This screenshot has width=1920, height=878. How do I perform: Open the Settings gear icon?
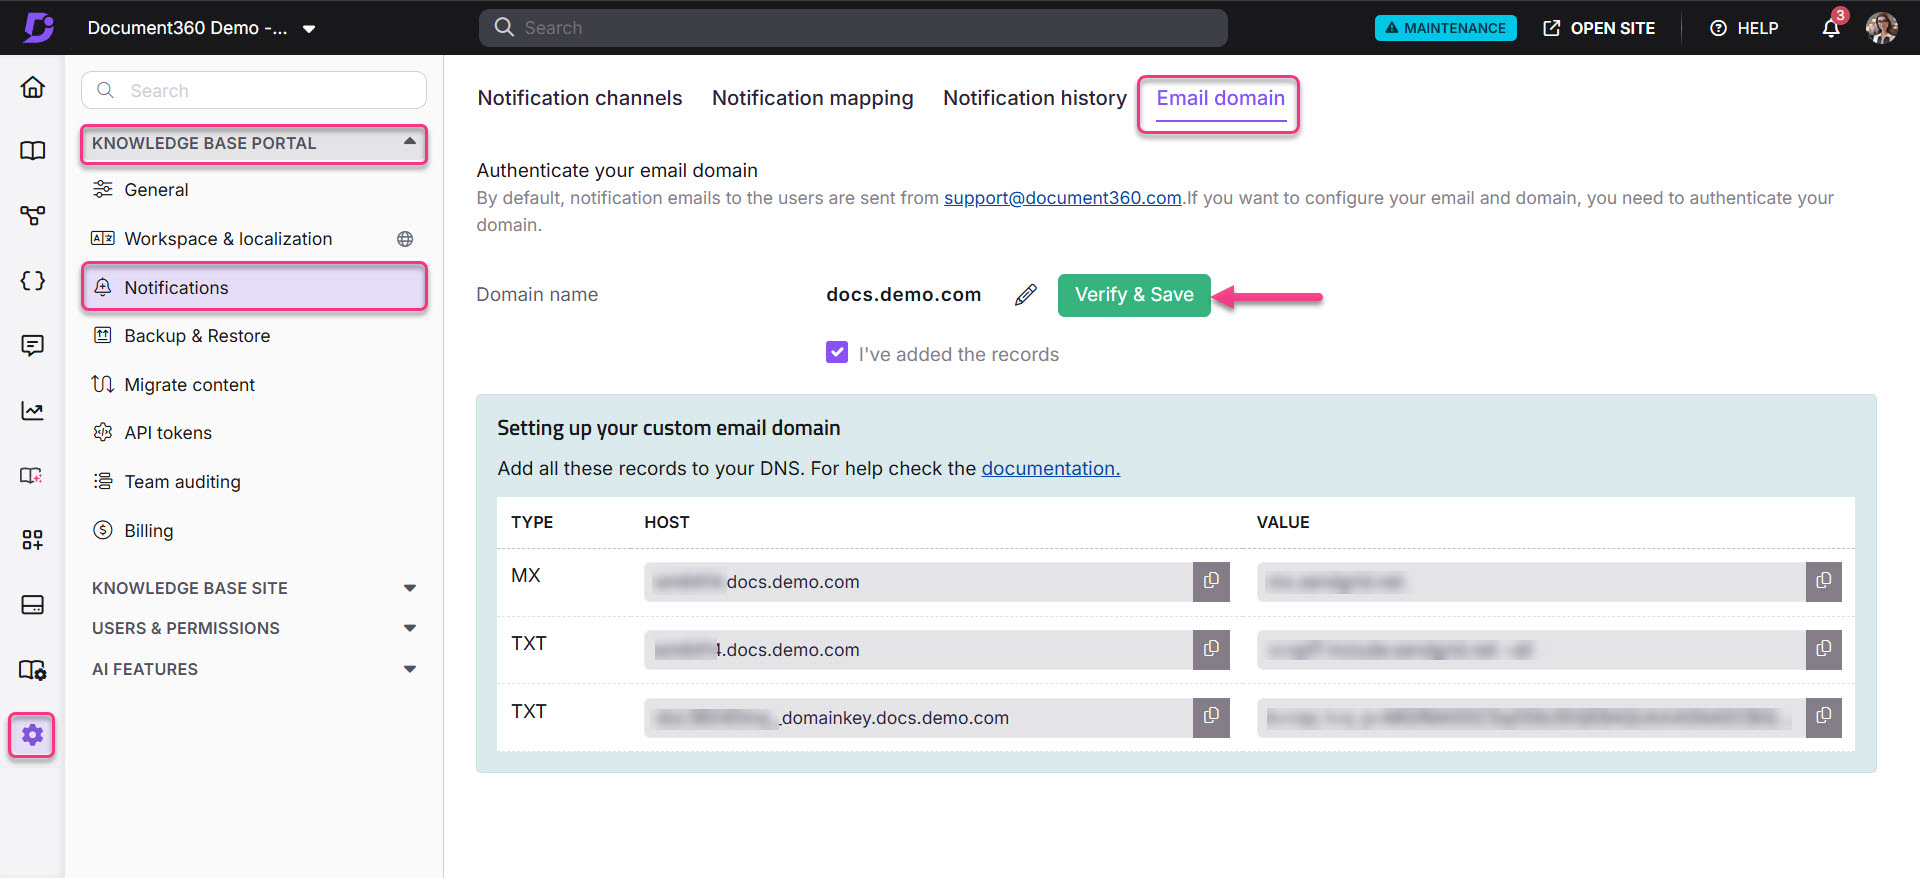coord(32,735)
